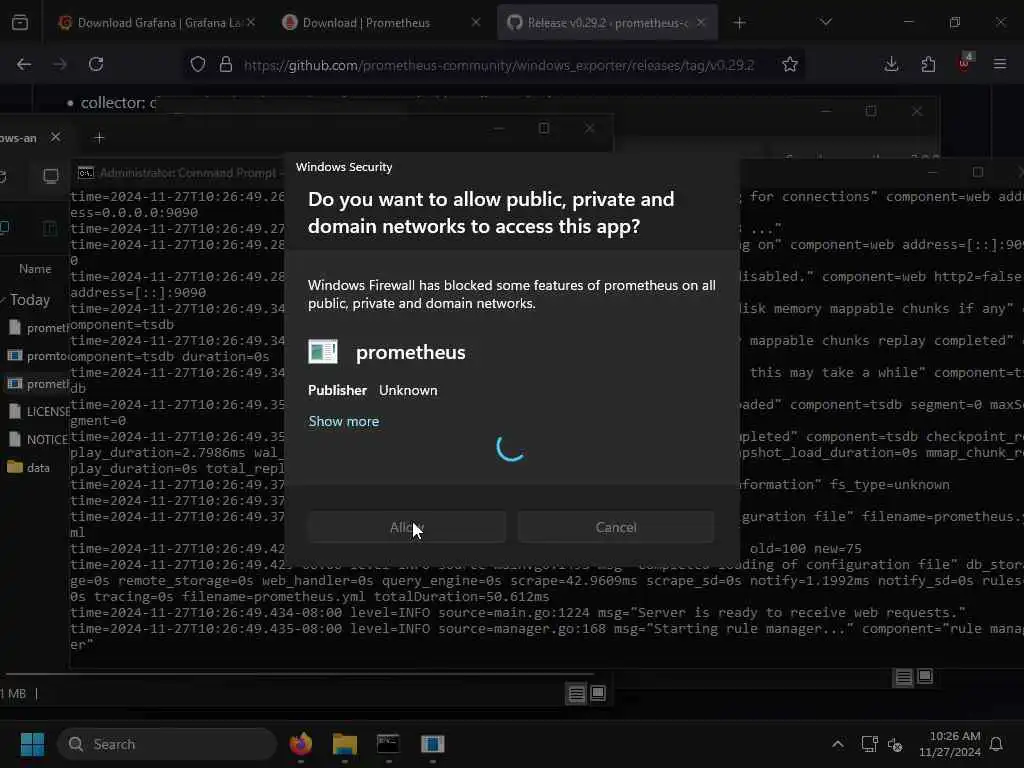Click the taskbar Search box
The image size is (1024, 768).
[167, 744]
